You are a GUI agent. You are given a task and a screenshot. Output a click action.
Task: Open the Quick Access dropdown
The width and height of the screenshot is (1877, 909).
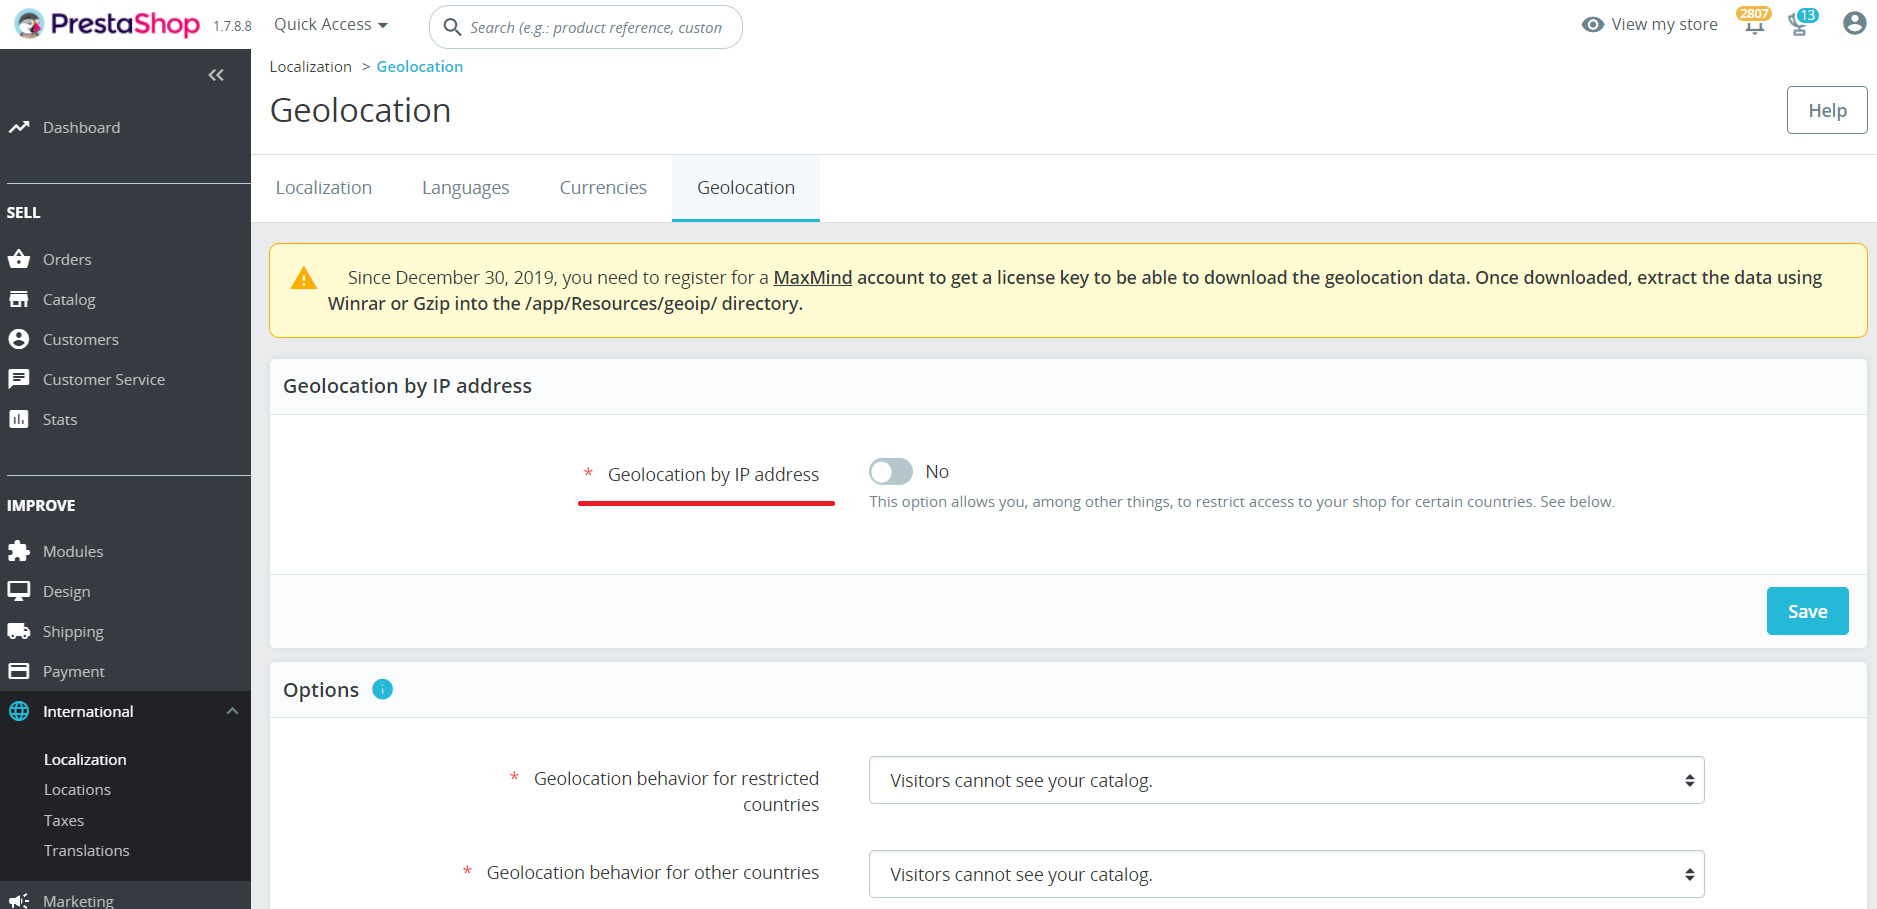(330, 24)
